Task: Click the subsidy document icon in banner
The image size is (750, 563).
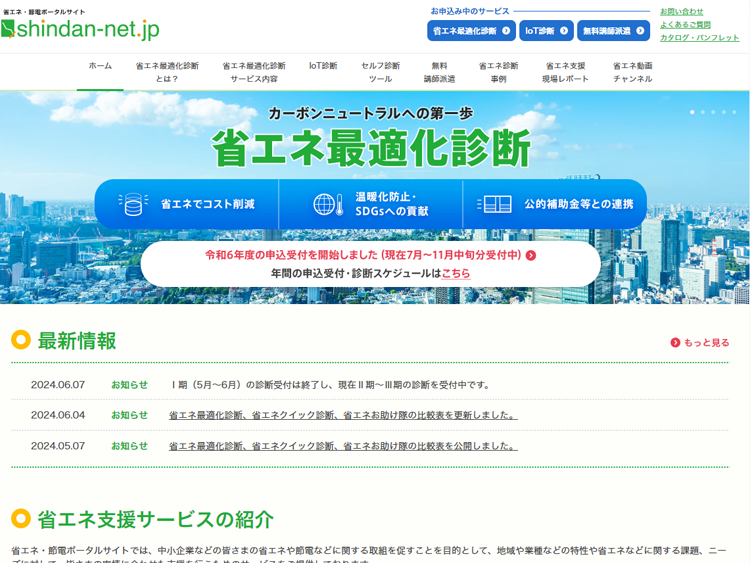Action: (x=495, y=204)
